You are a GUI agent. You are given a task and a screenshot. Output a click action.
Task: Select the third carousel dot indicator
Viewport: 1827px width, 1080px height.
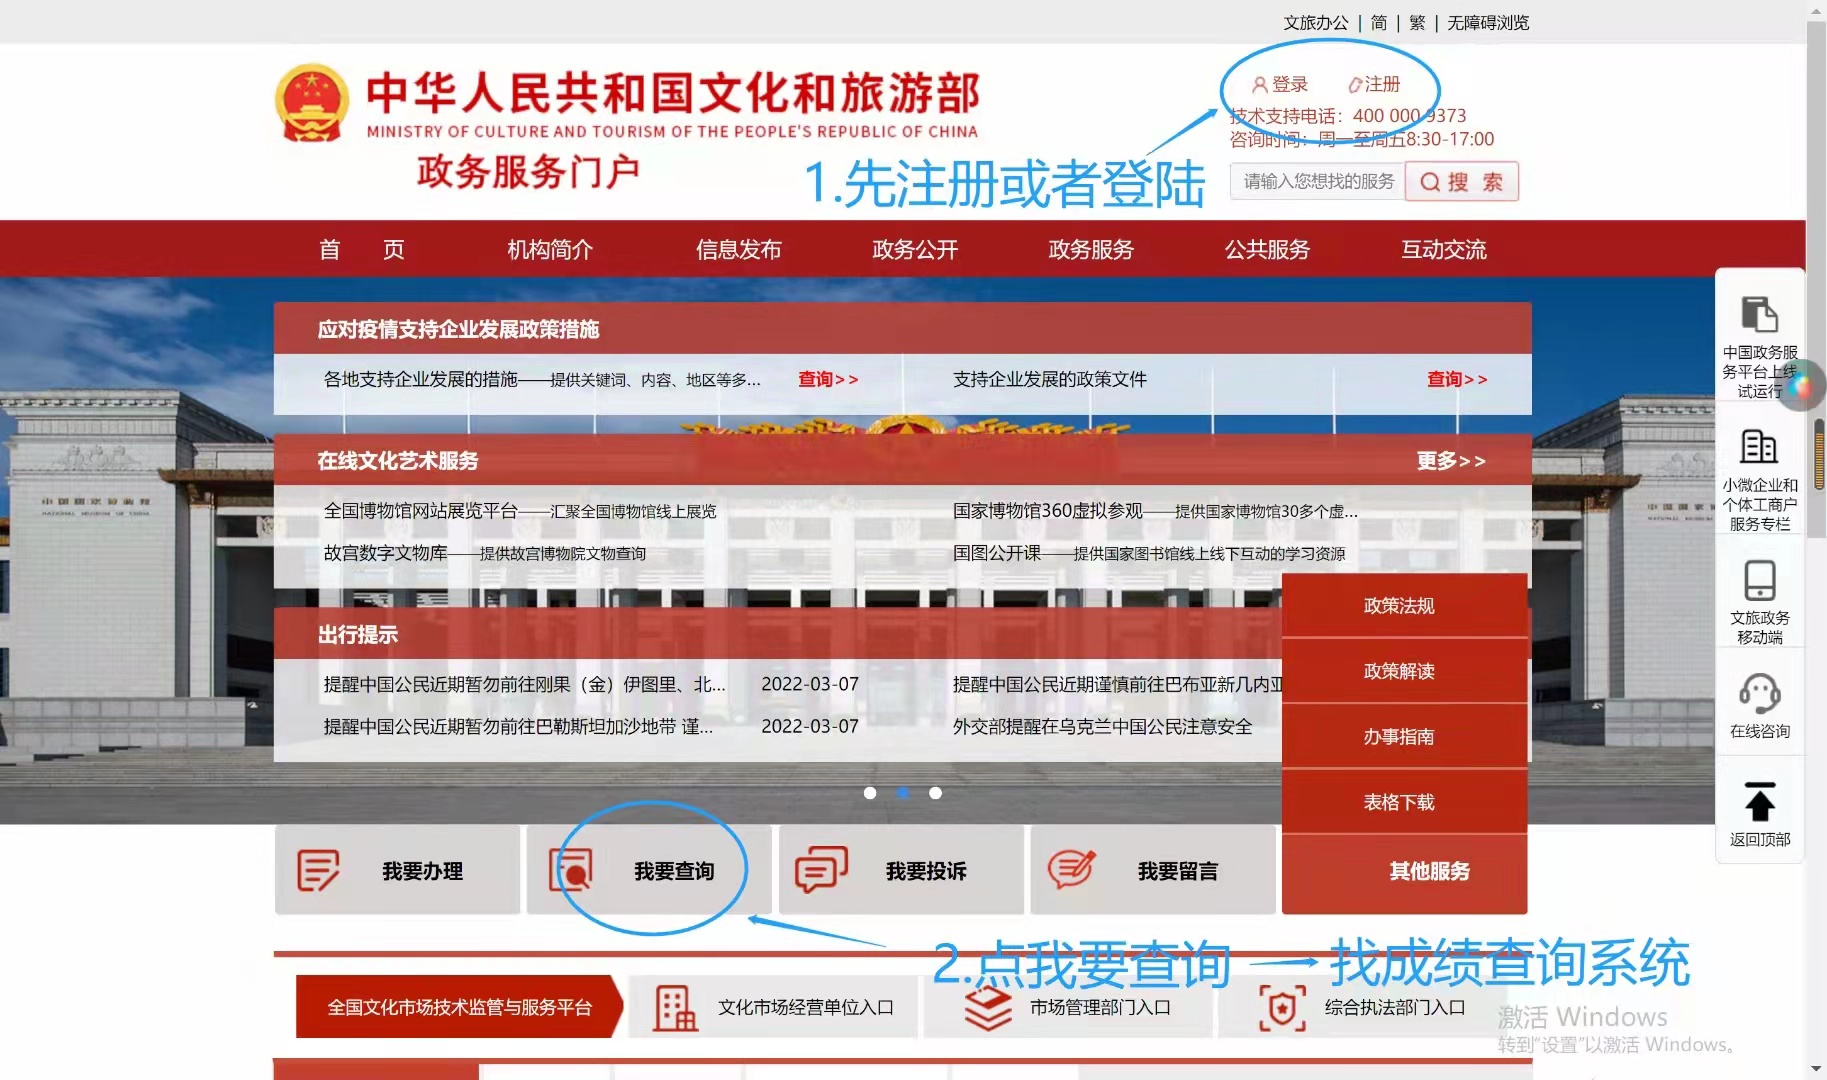click(935, 793)
